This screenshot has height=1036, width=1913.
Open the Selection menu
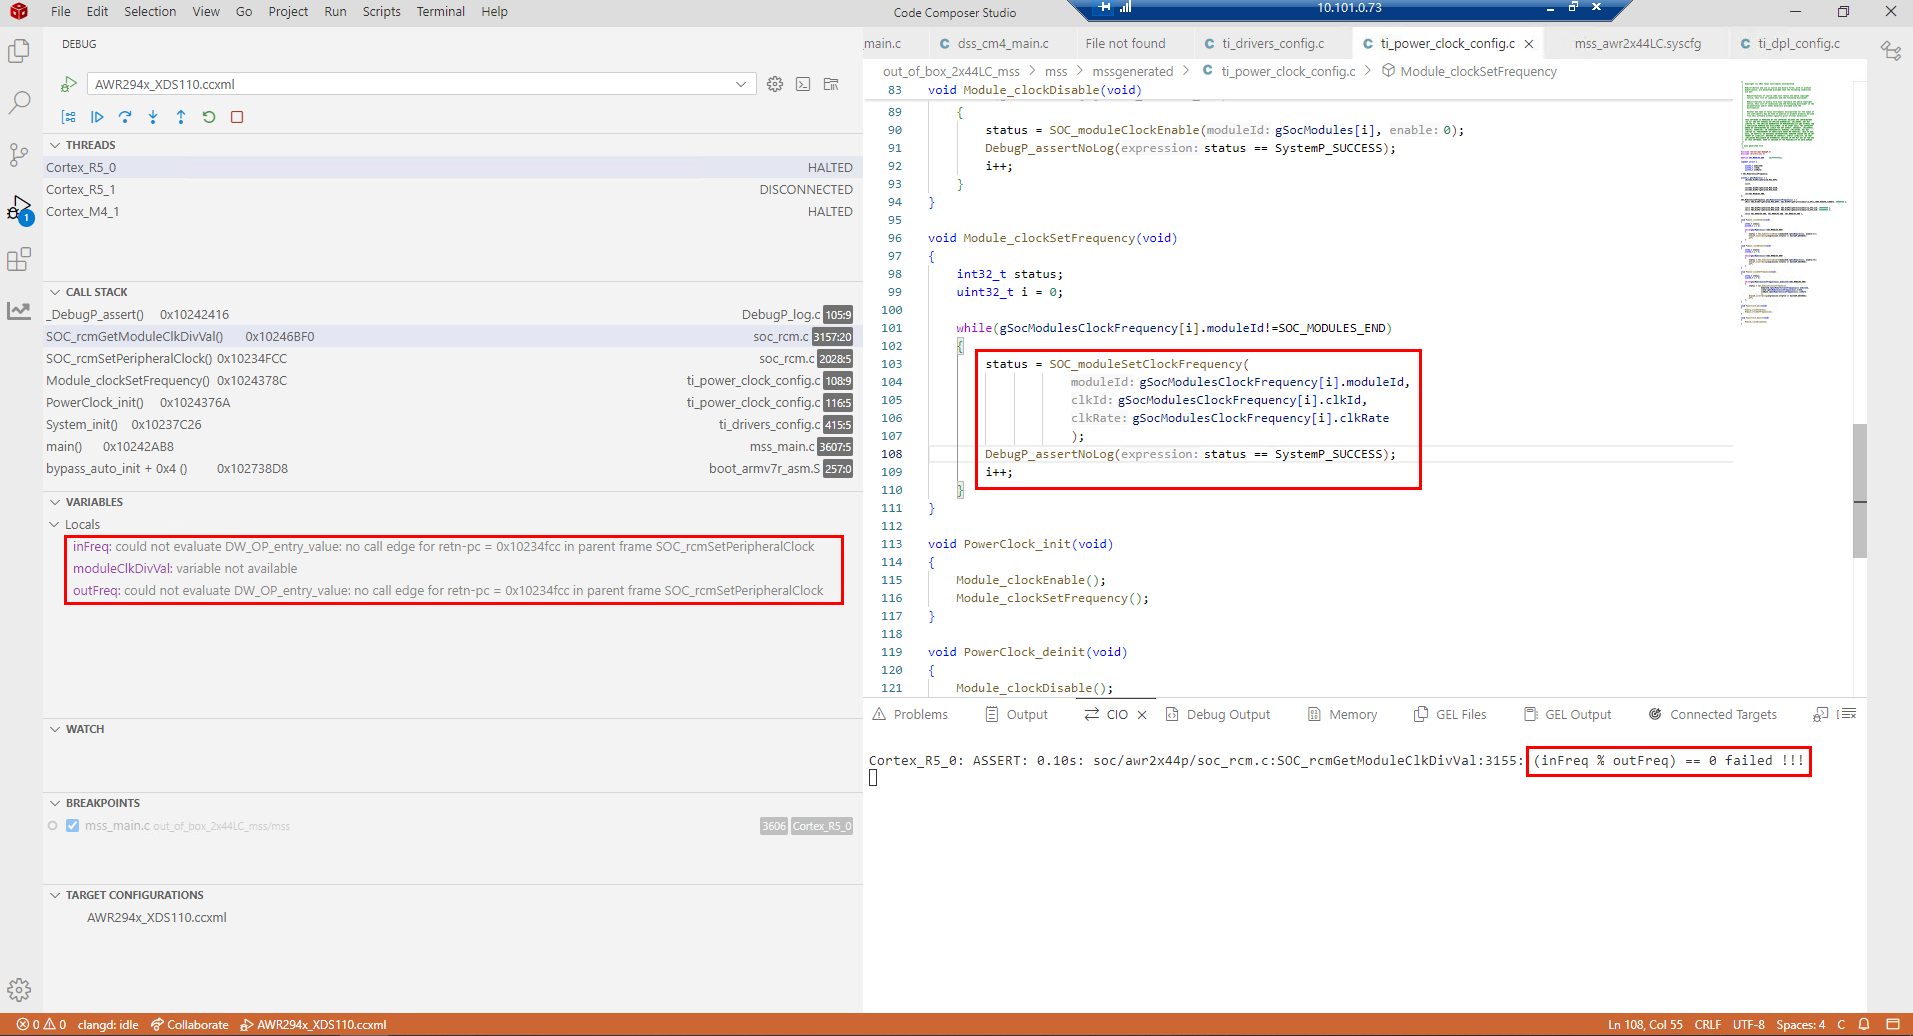[150, 12]
